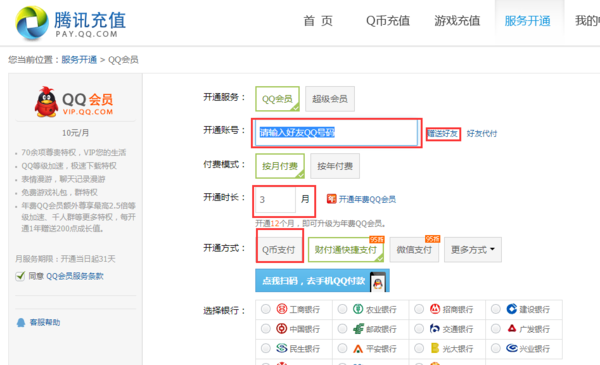Click the duration months input field

point(275,199)
